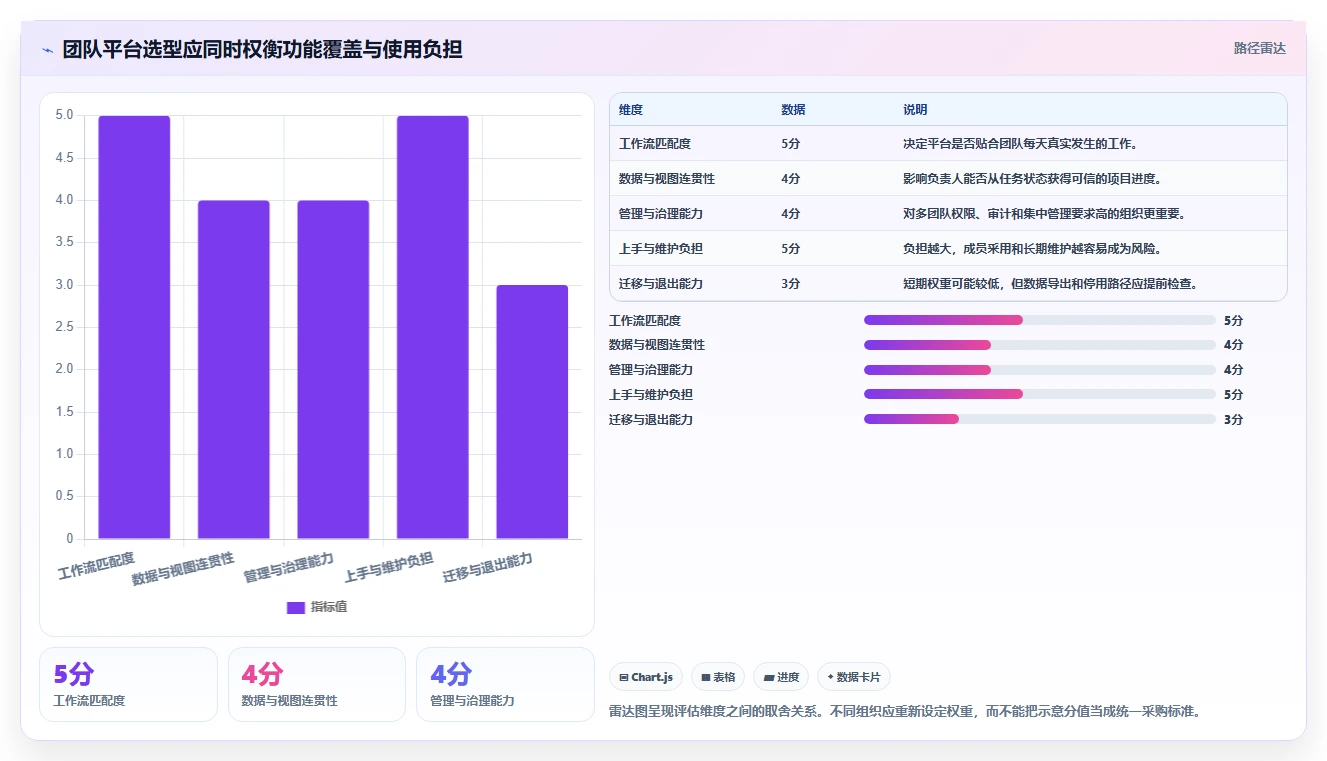Open the 4分 数据与视图连贯性 data card
Image resolution: width=1327 pixels, height=761 pixels.
click(x=317, y=684)
